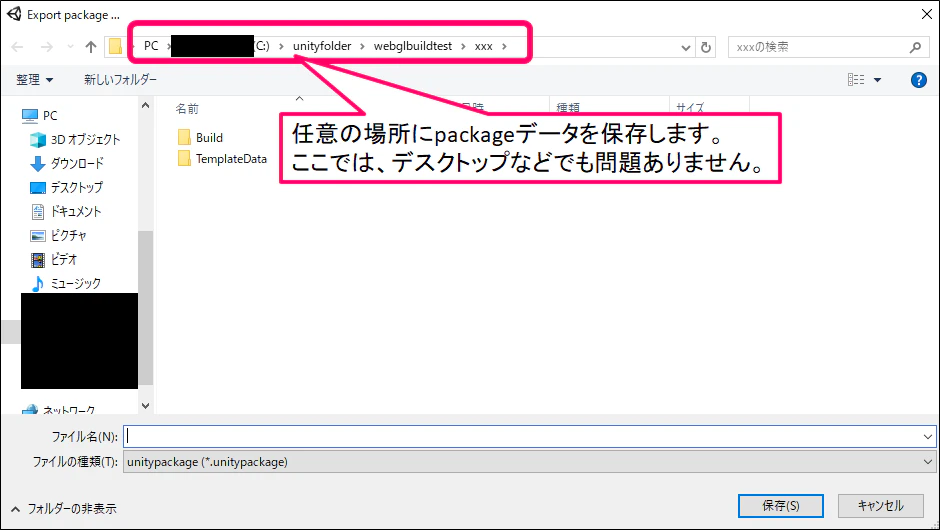Refresh the current folder view
940x530 pixels.
tap(706, 47)
